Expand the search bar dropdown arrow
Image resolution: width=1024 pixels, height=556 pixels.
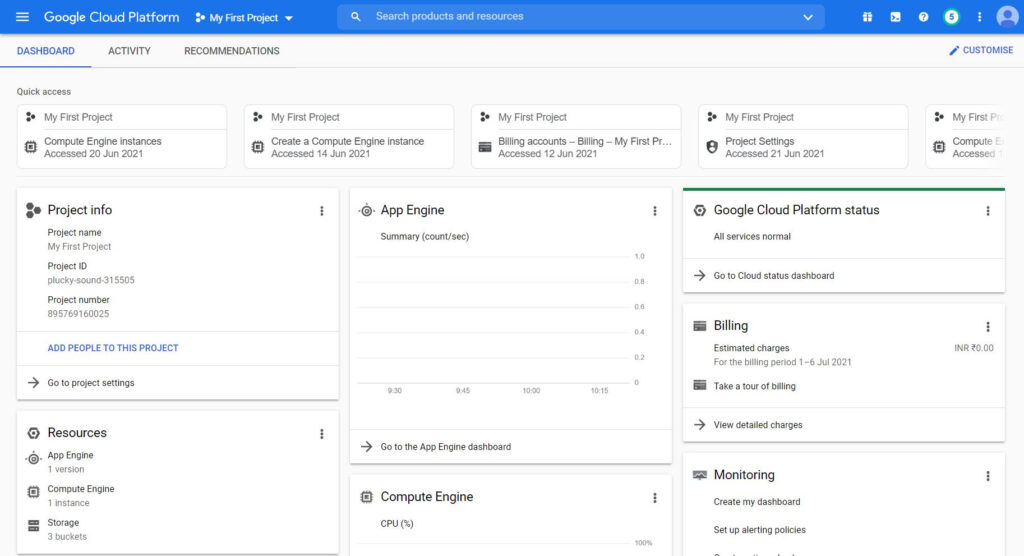[808, 17]
